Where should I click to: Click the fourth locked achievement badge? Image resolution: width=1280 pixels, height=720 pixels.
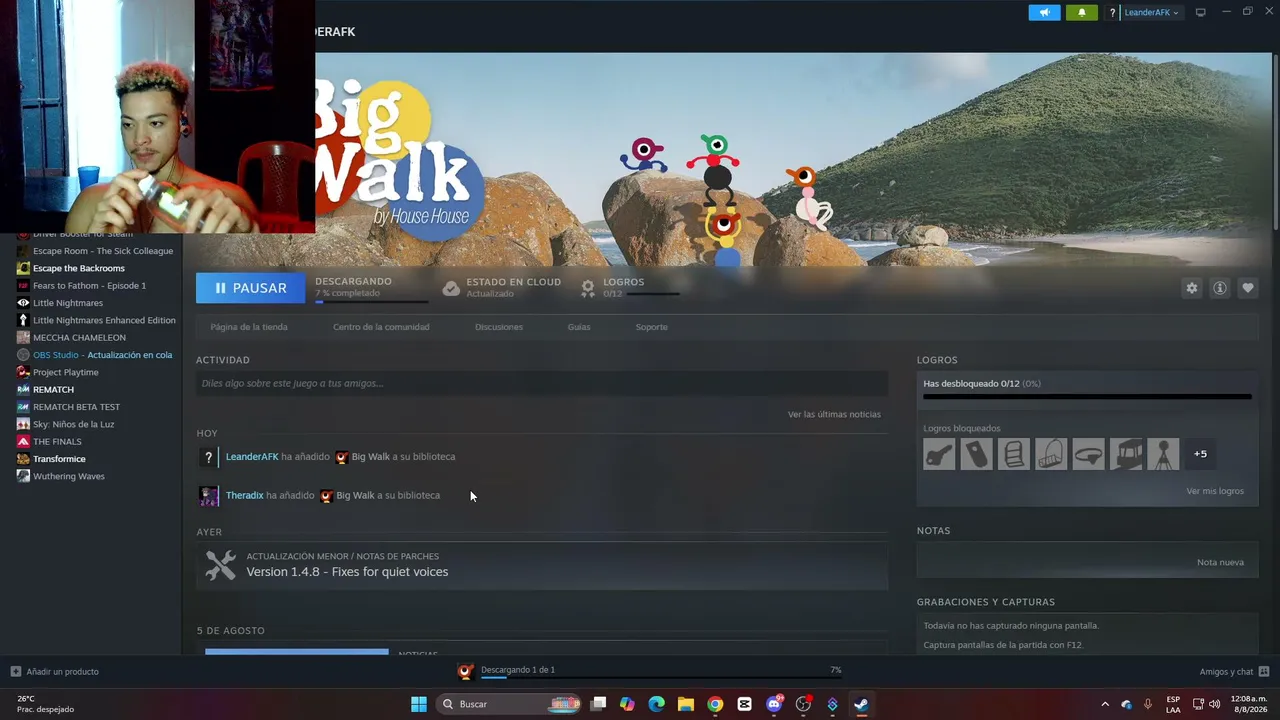(x=1051, y=454)
